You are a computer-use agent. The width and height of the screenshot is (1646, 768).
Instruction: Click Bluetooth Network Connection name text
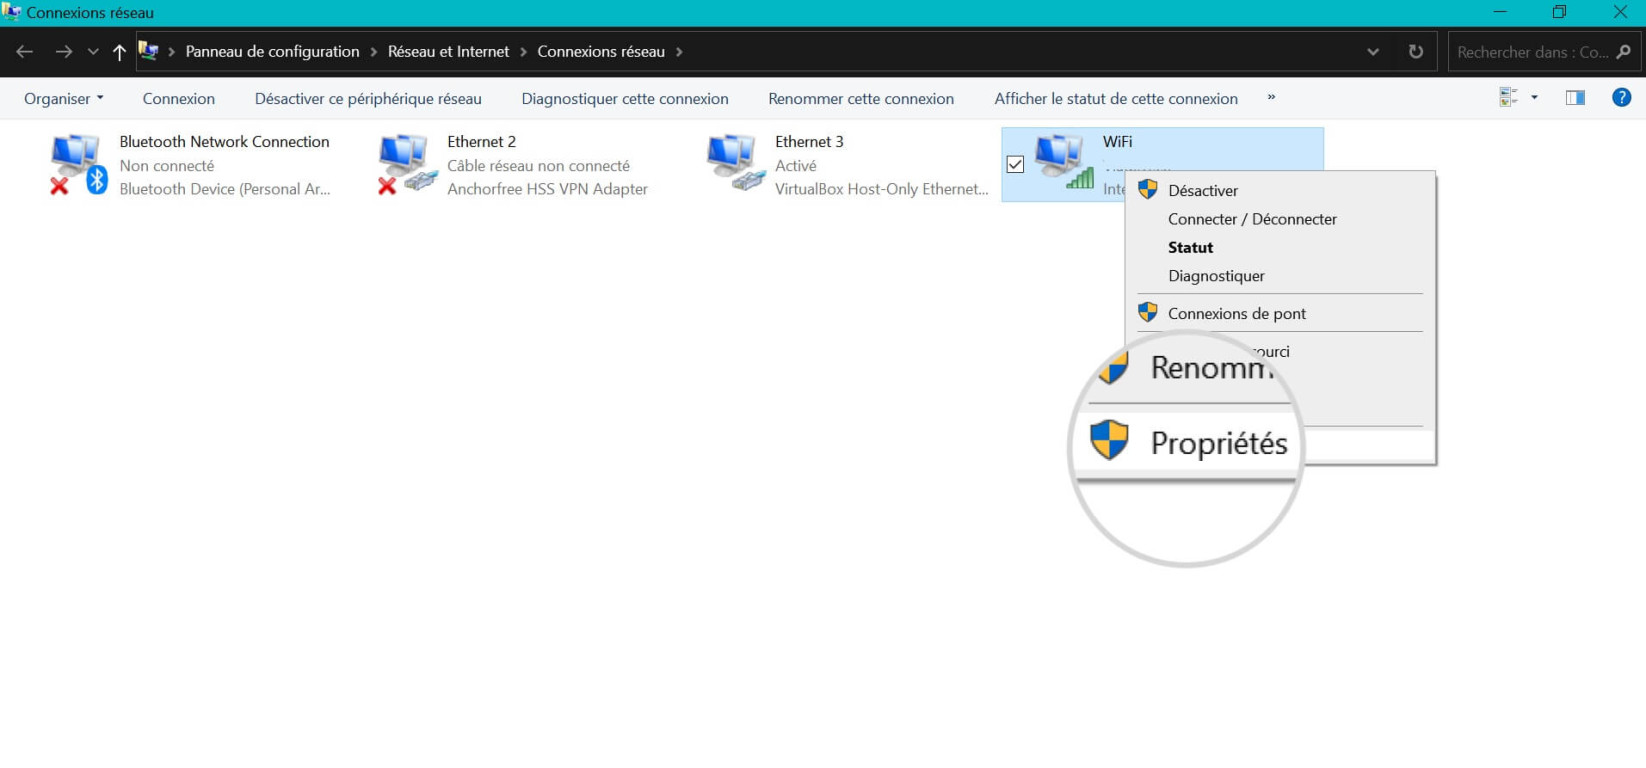point(224,142)
